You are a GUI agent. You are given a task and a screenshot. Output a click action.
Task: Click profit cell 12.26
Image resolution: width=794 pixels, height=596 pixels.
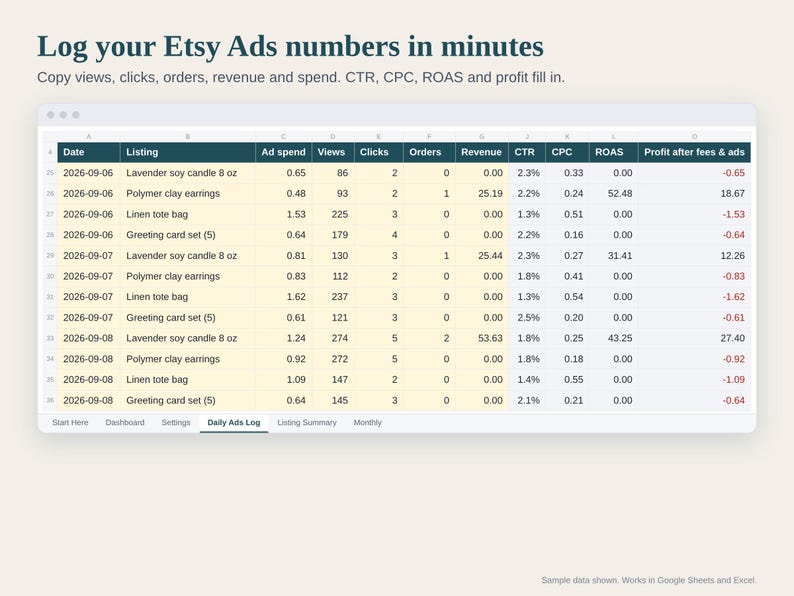click(694, 256)
